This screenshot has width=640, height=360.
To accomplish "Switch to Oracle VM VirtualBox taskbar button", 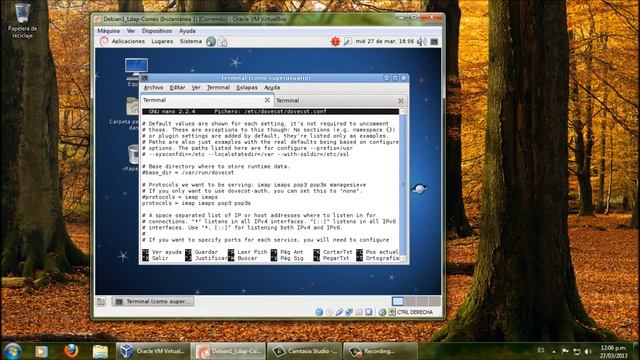I will tap(153, 351).
